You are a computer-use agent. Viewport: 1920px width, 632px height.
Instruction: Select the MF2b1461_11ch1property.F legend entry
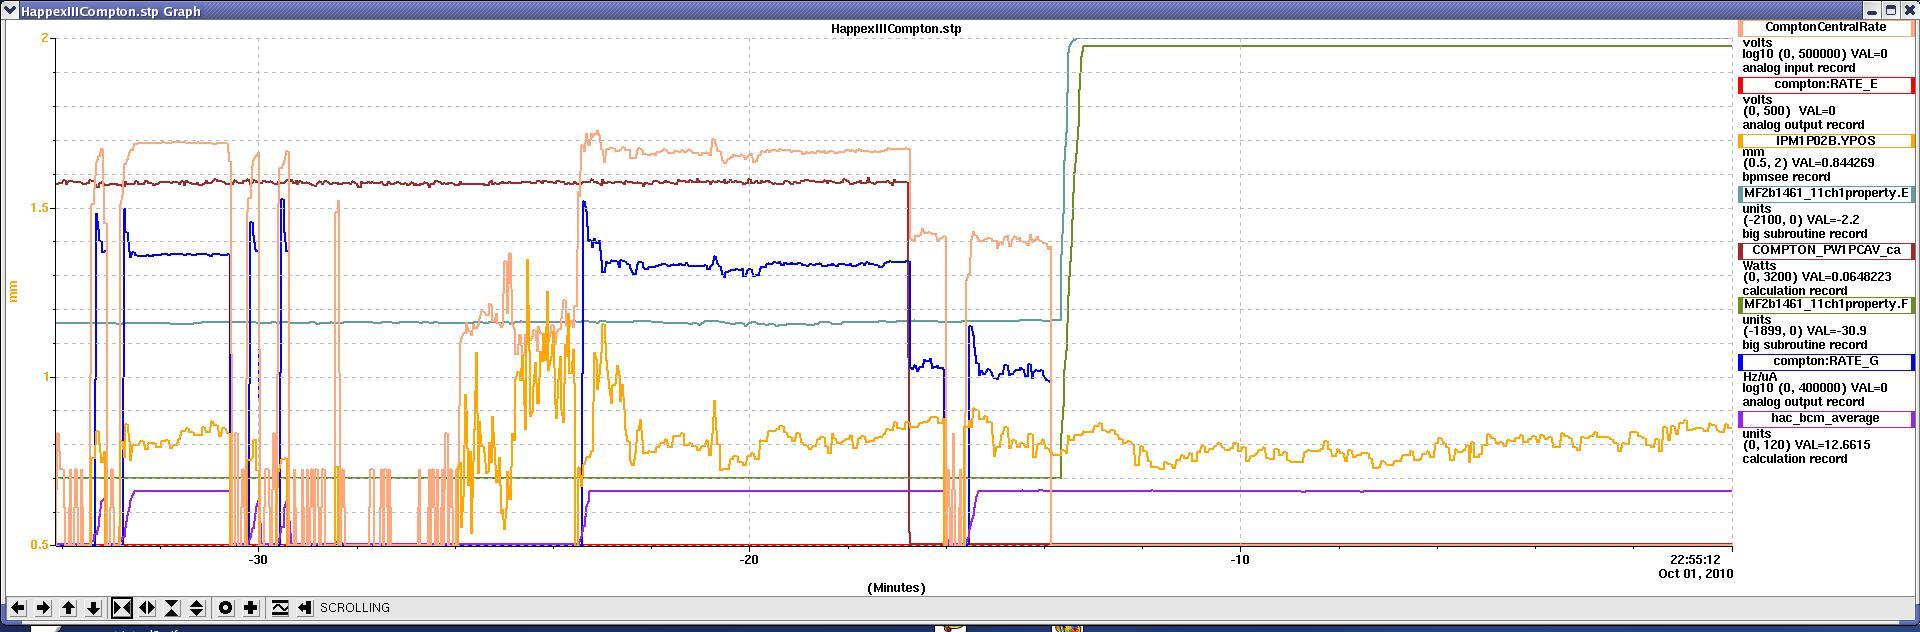[x=1827, y=304]
